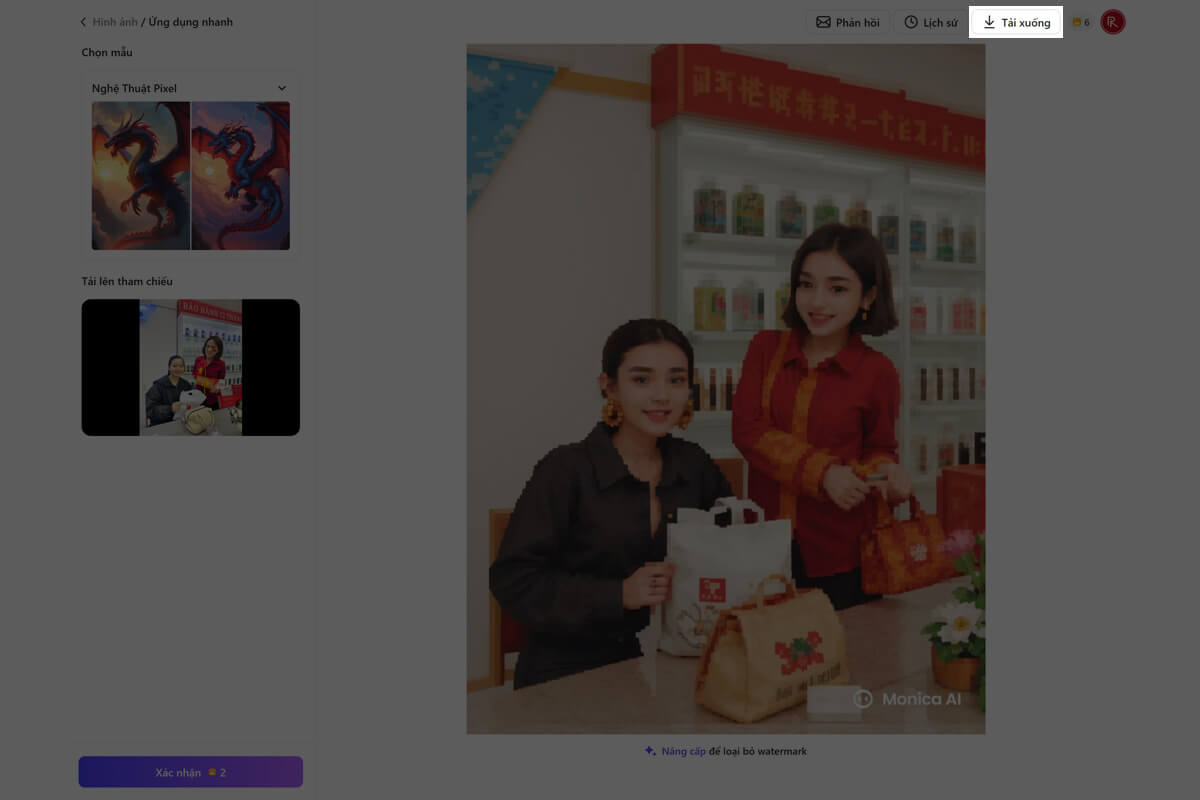Expand the Nghệ Thuật Pixel dropdown chevron
Screen dimensions: 1200x800
point(282,88)
